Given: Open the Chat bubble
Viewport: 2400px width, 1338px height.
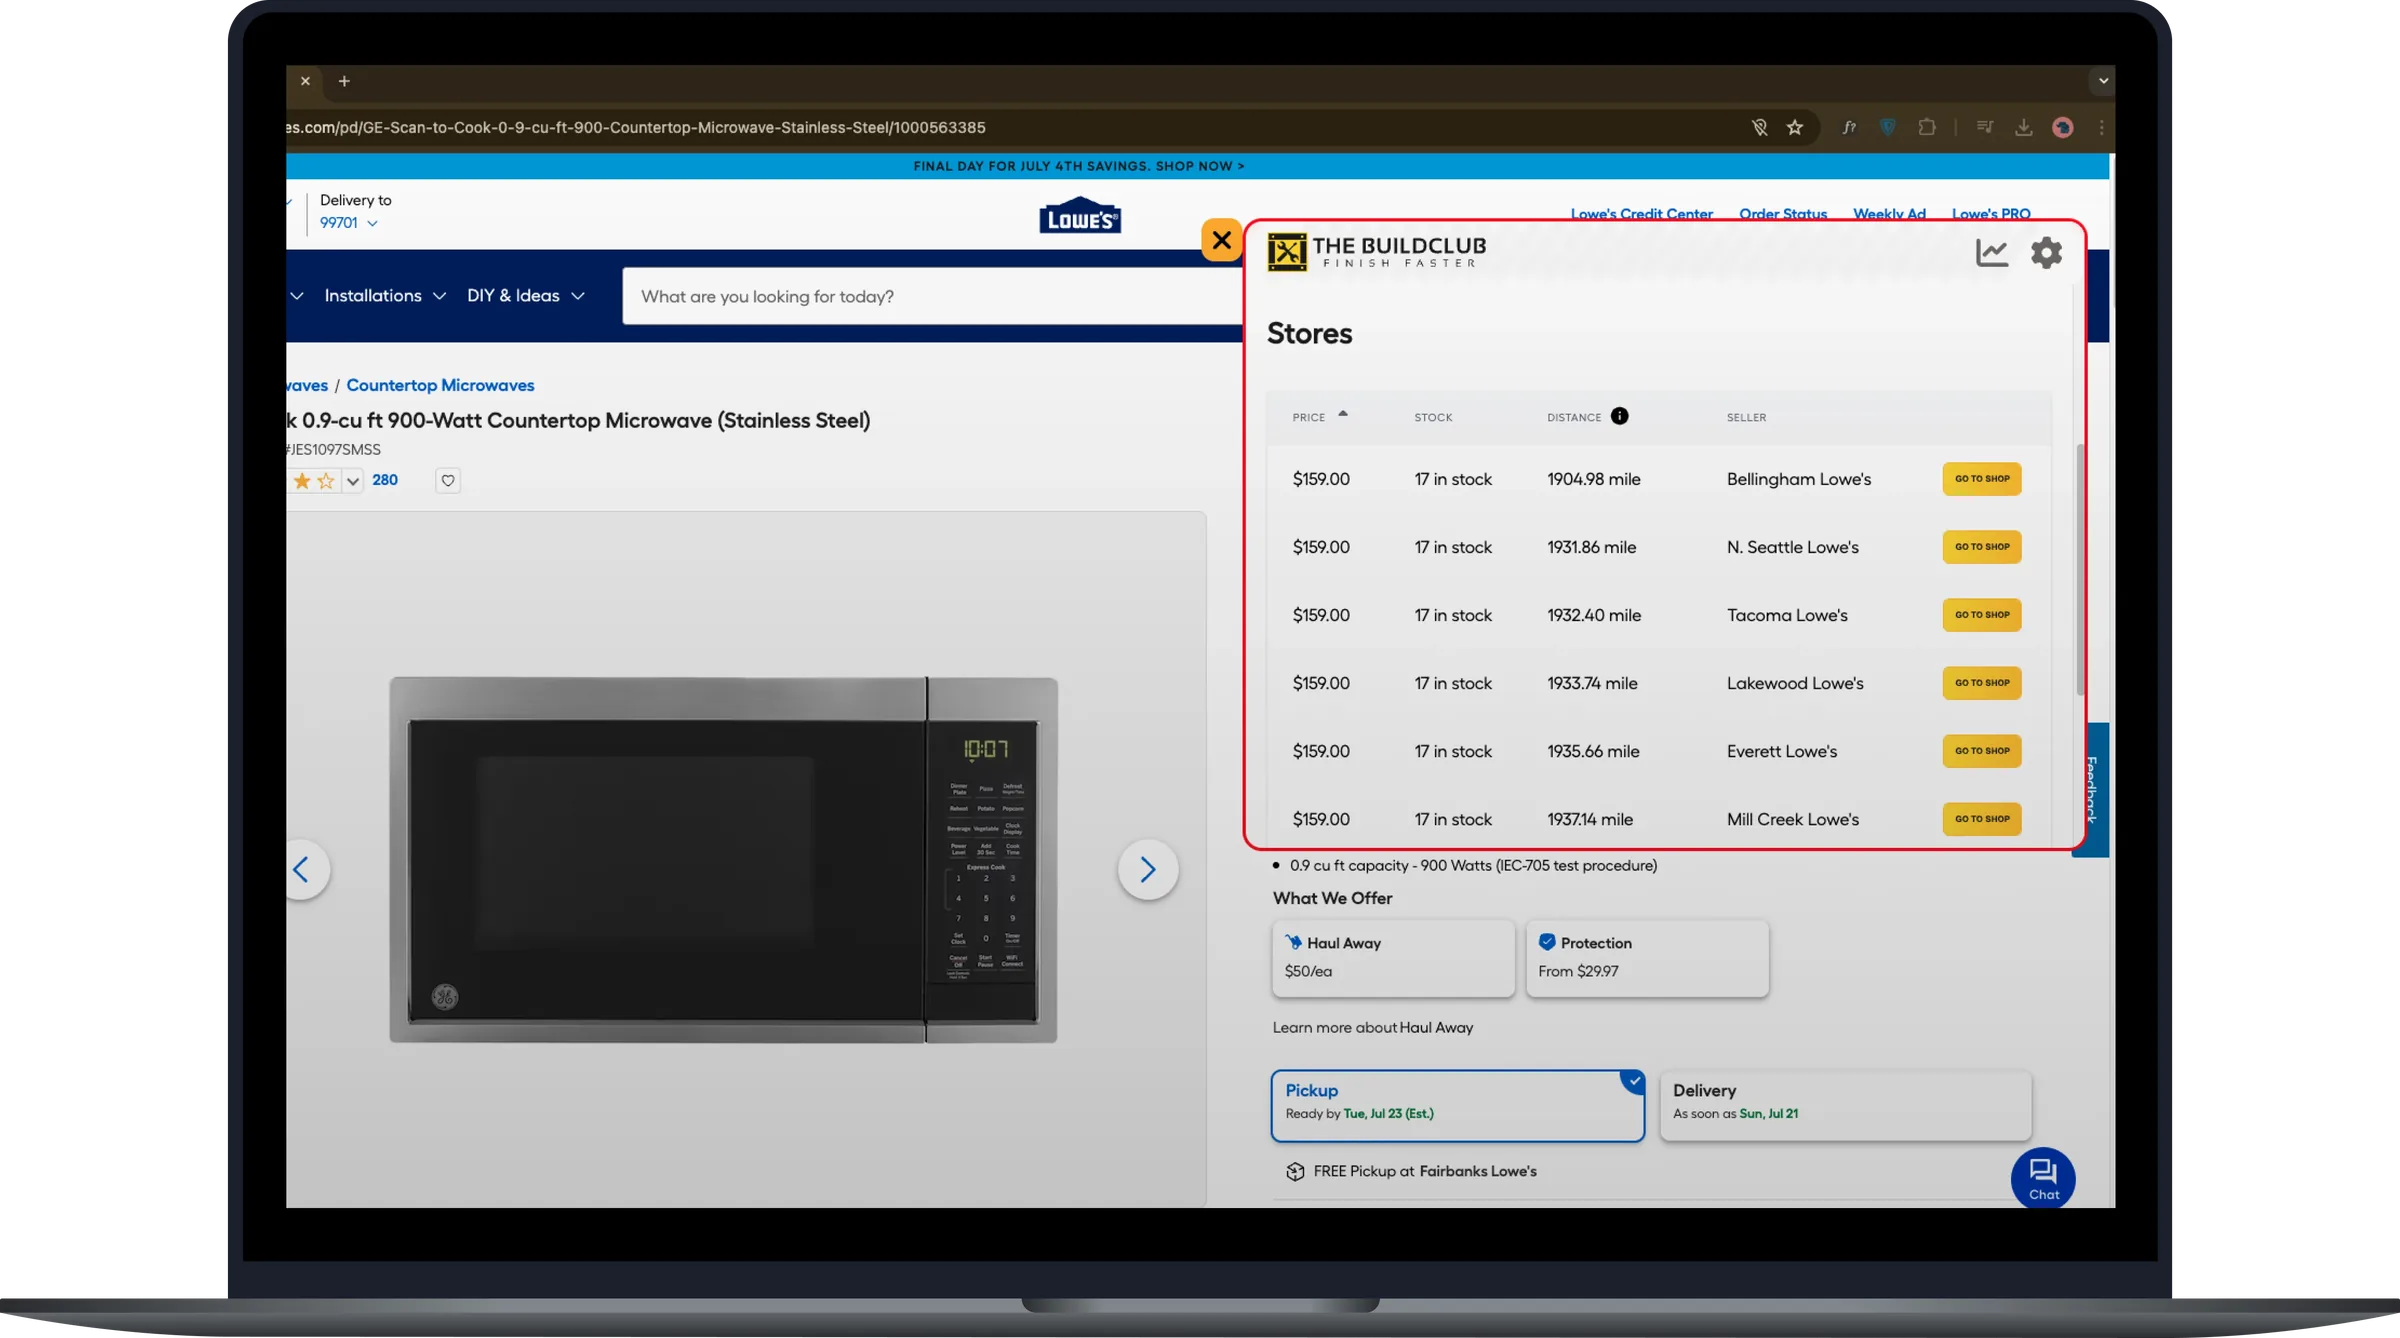Looking at the screenshot, I should click(x=2043, y=1178).
